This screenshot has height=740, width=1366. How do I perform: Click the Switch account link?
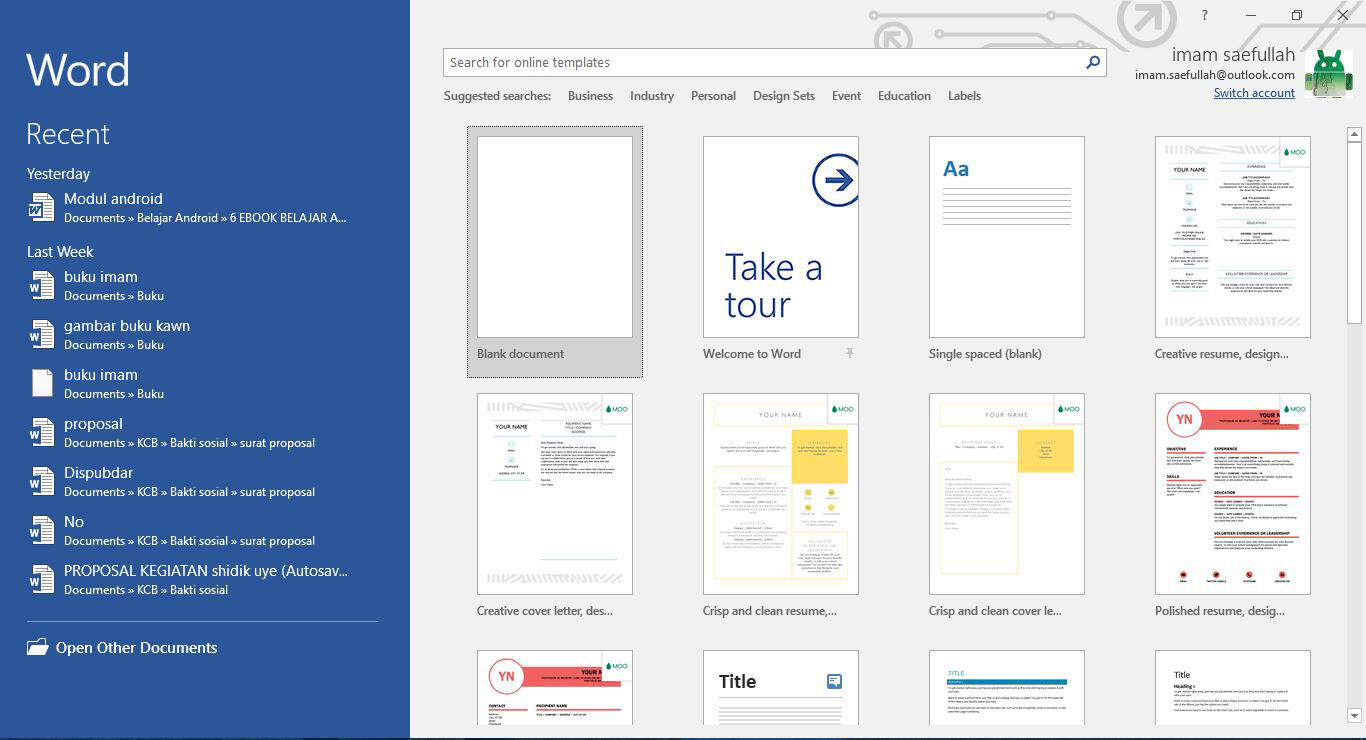pos(1254,93)
